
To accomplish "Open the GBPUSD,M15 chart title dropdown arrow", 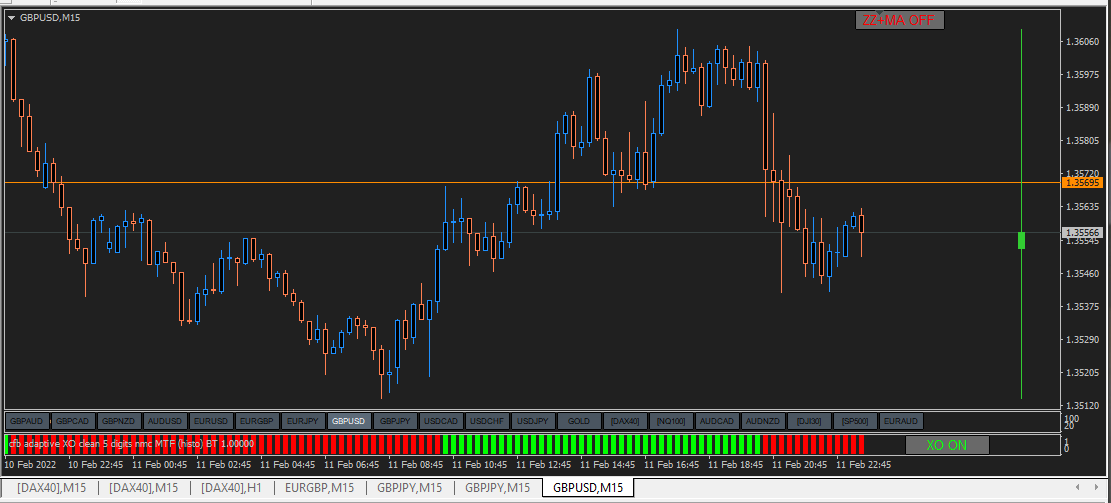I will click(x=11, y=18).
